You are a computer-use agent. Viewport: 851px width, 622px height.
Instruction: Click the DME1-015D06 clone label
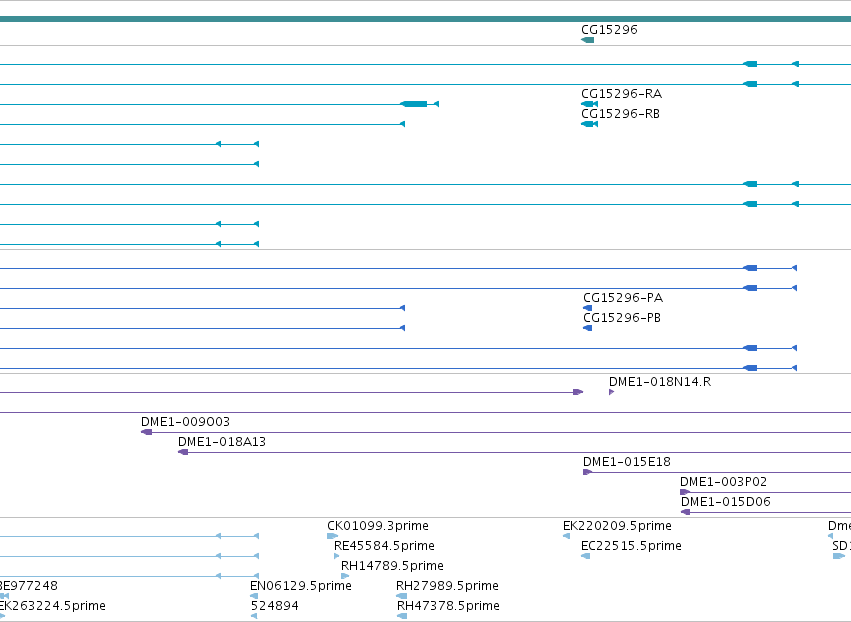pos(726,502)
